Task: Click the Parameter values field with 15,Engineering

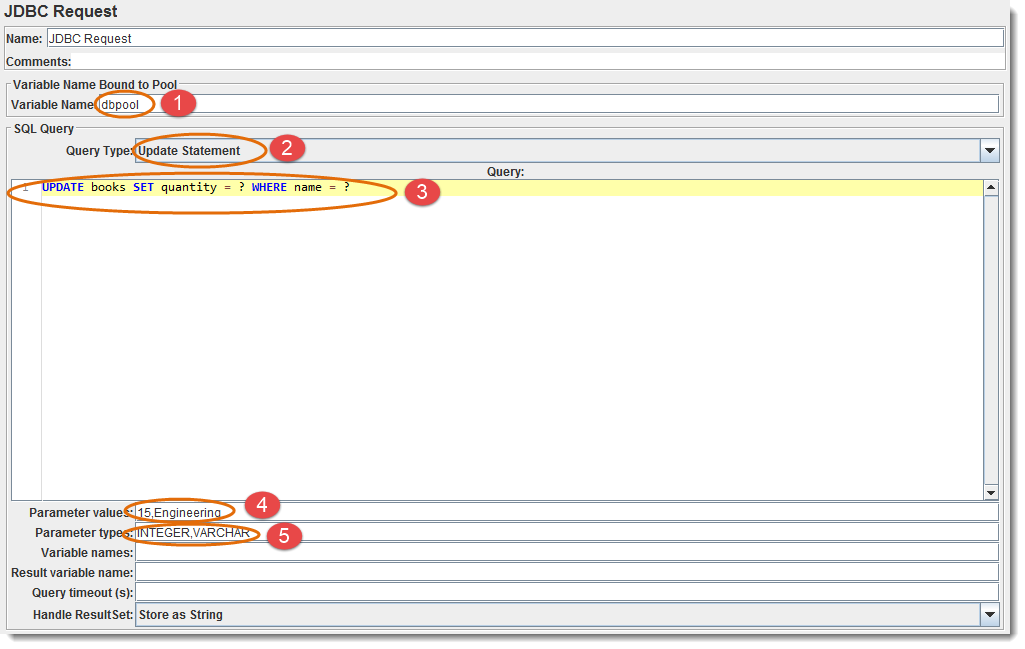Action: (x=567, y=512)
